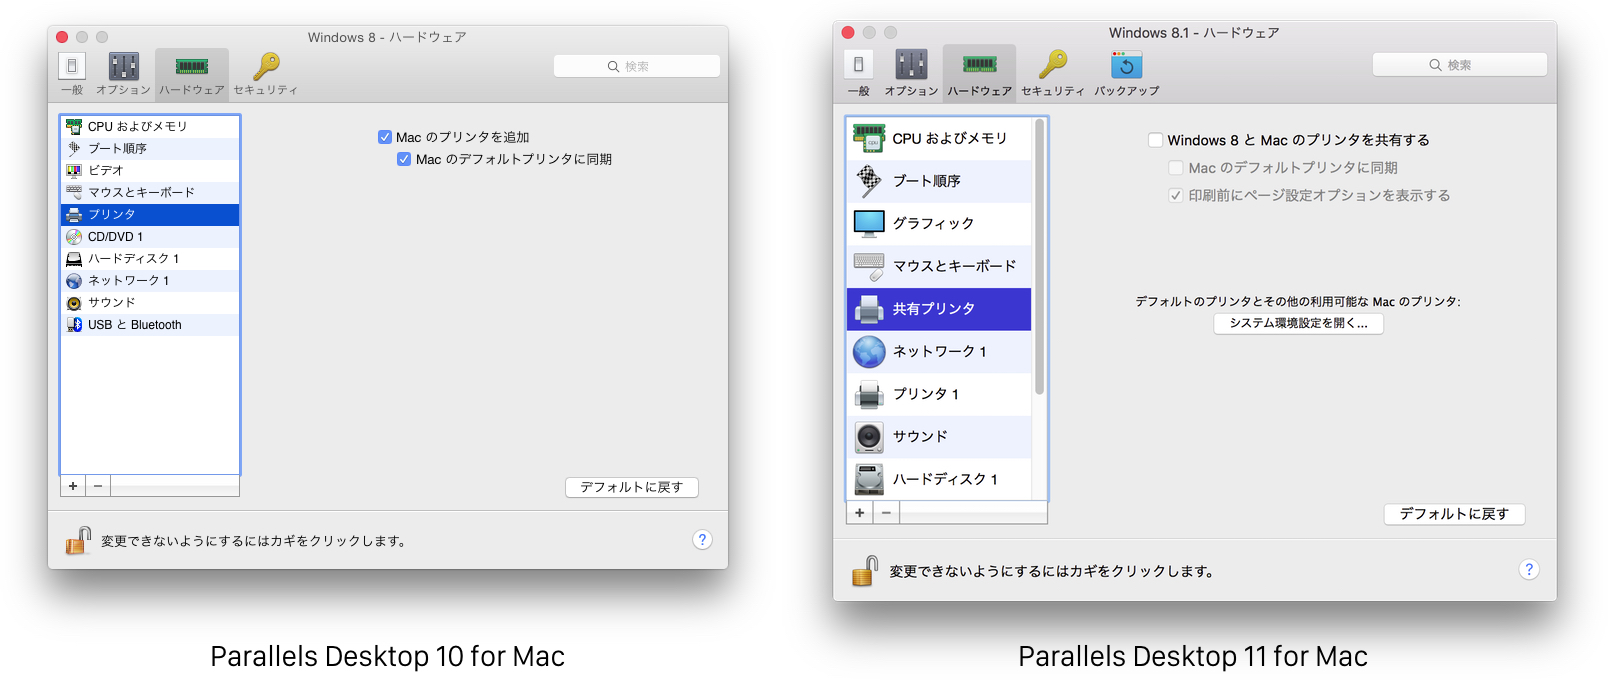Screen dimensions: 1620x685
Task: Open help (?) in Windows 8.1 window
Action: click(1528, 570)
